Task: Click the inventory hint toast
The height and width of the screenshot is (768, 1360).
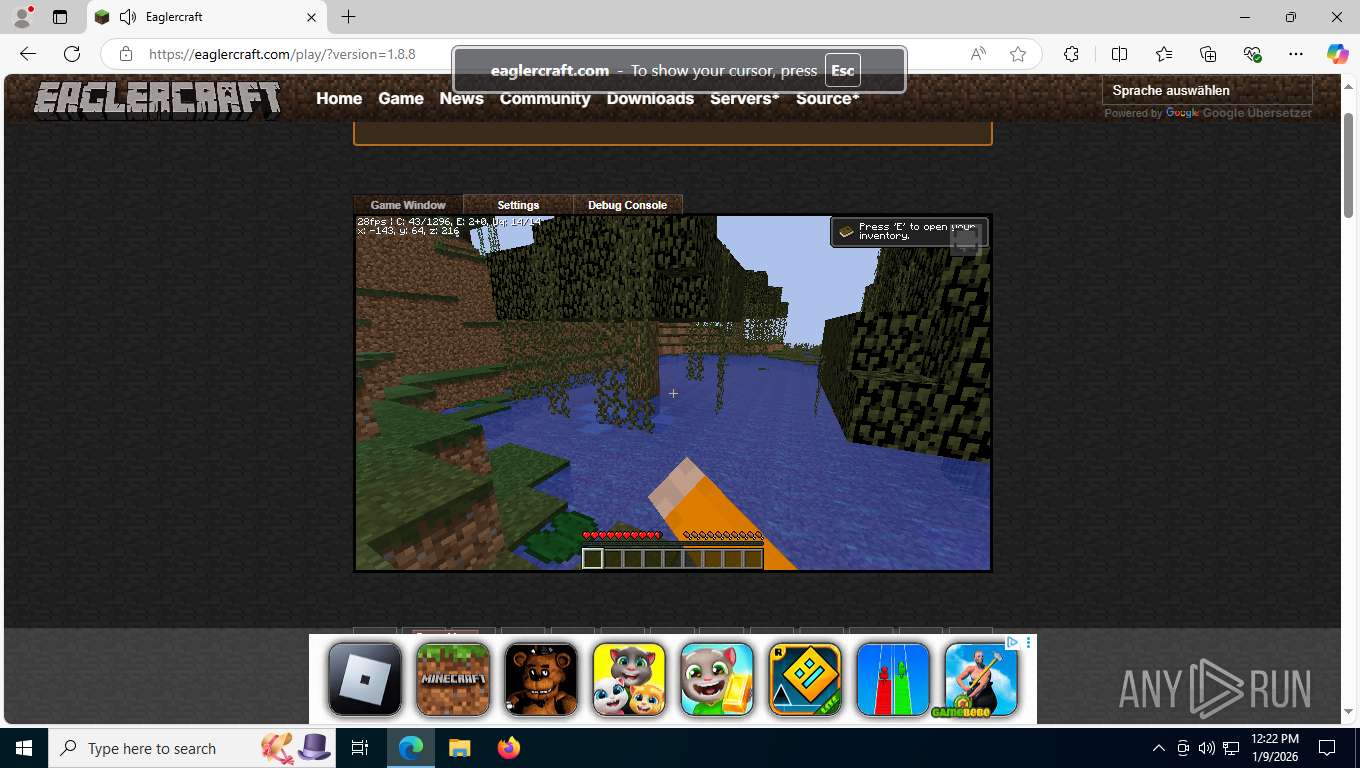Action: 909,232
